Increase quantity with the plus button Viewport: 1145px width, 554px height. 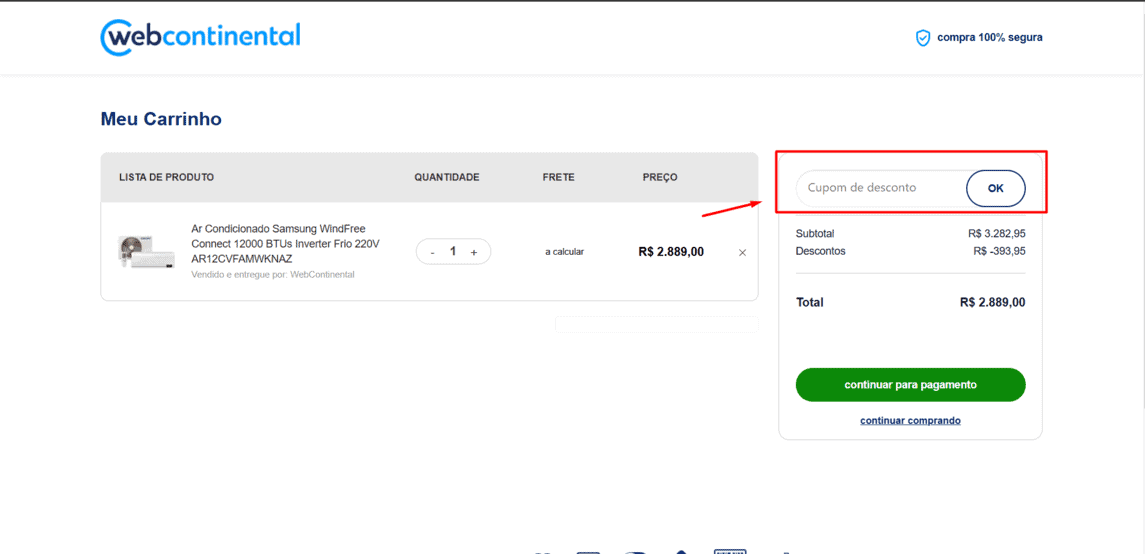(x=474, y=252)
